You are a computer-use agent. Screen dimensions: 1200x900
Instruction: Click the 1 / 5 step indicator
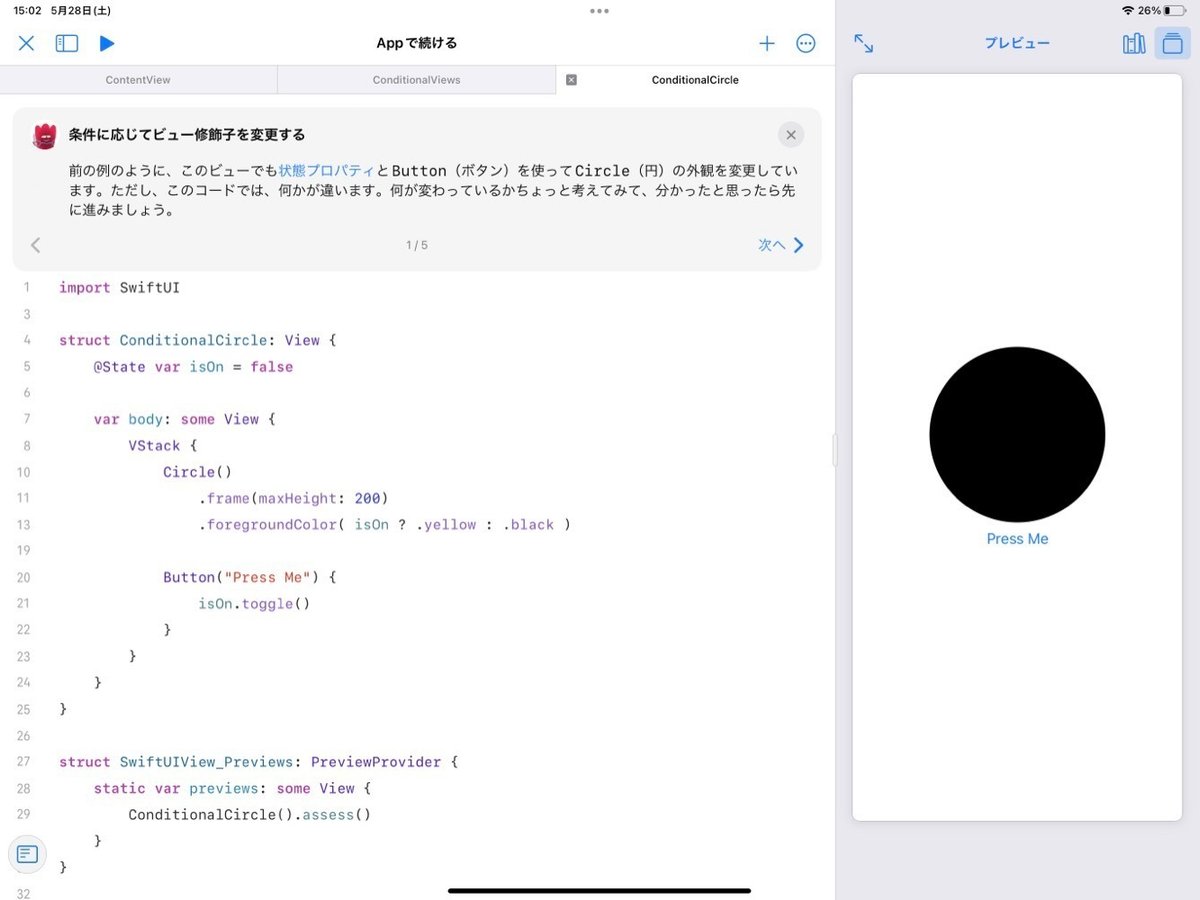[x=417, y=245]
